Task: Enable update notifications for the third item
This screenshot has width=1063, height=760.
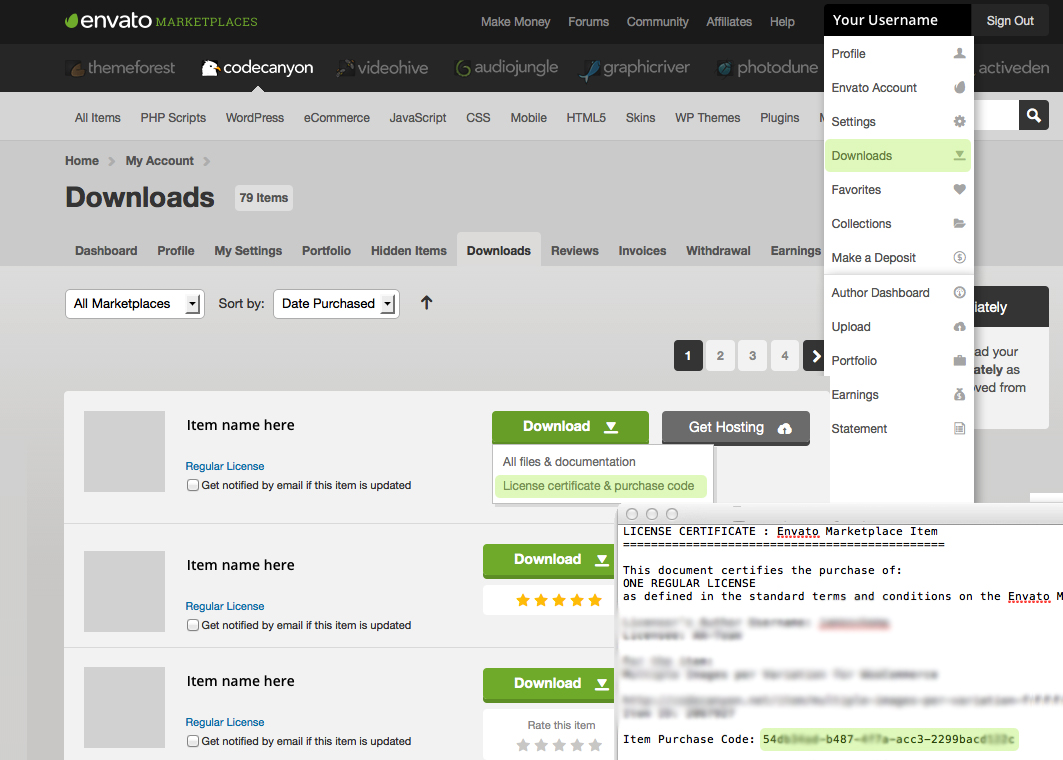Action: click(x=193, y=741)
